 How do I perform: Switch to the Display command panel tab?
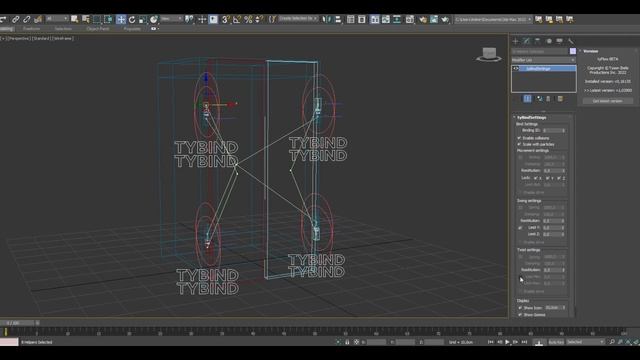pyautogui.click(x=560, y=41)
